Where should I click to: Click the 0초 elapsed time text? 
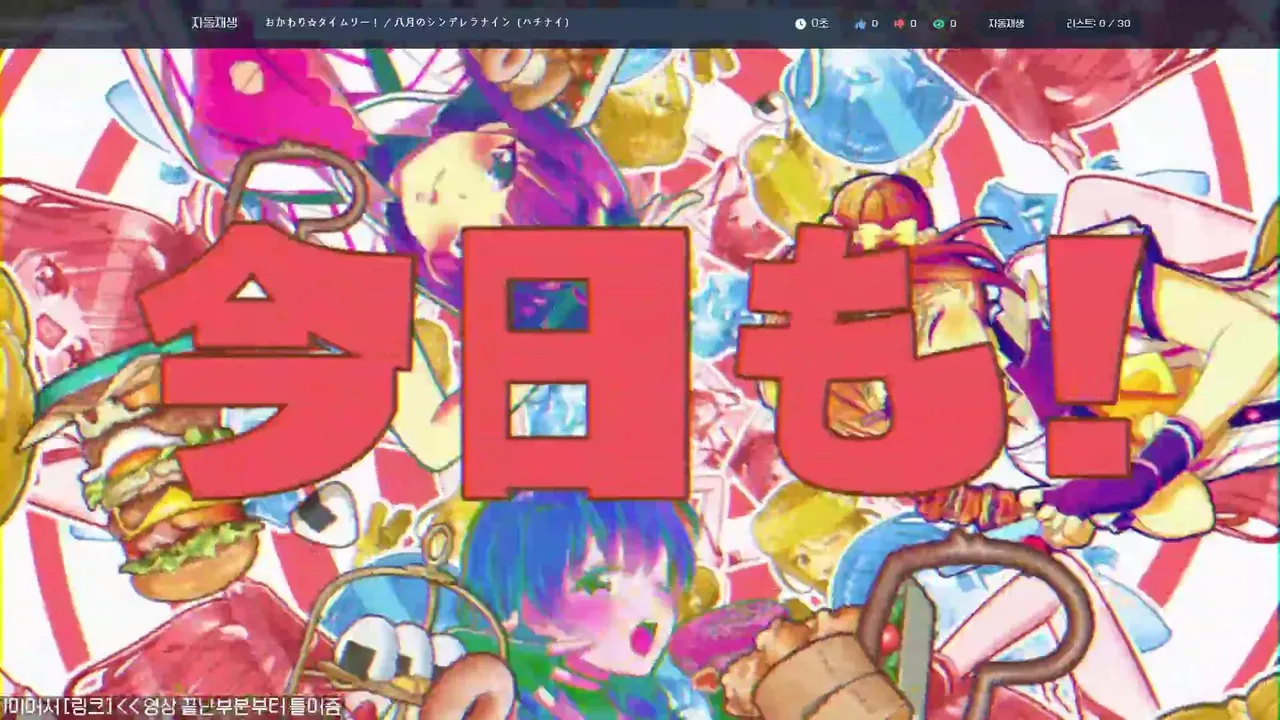point(820,23)
